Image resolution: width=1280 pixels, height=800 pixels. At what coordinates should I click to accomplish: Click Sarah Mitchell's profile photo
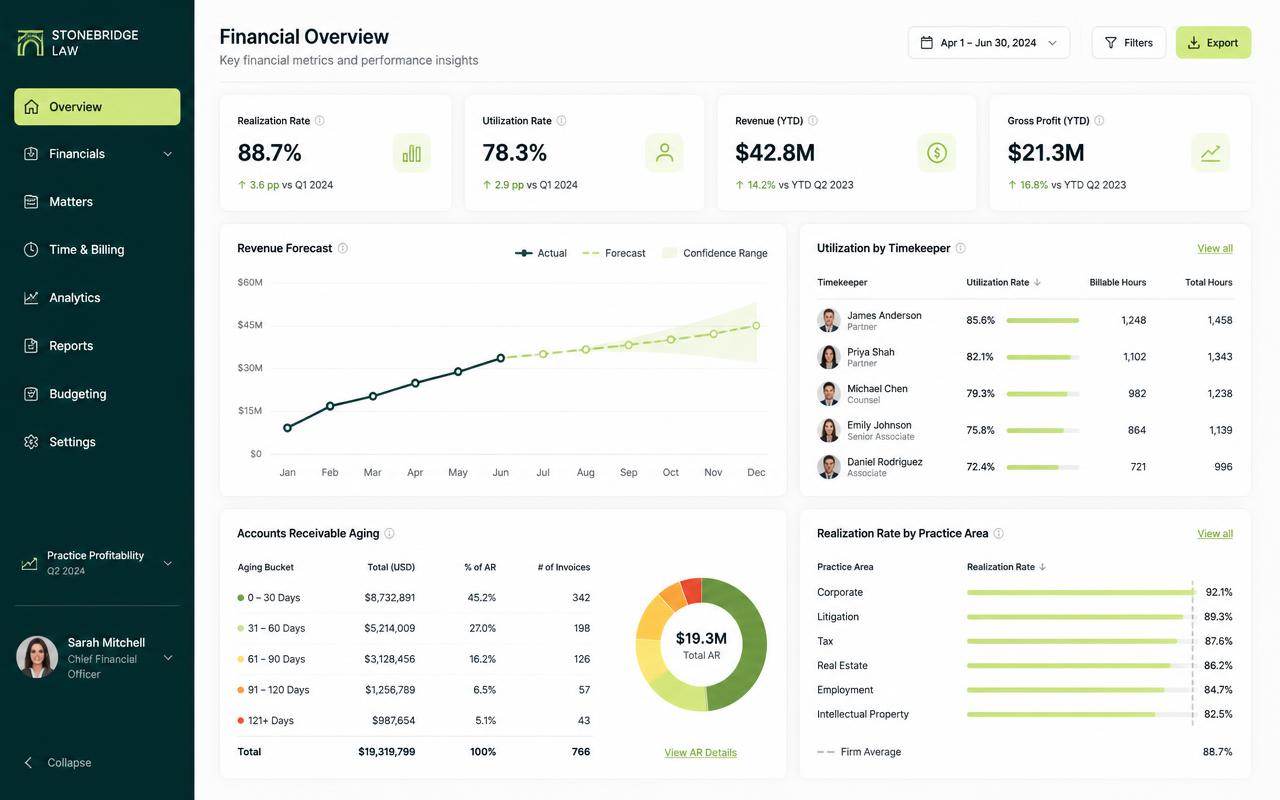pyautogui.click(x=37, y=658)
